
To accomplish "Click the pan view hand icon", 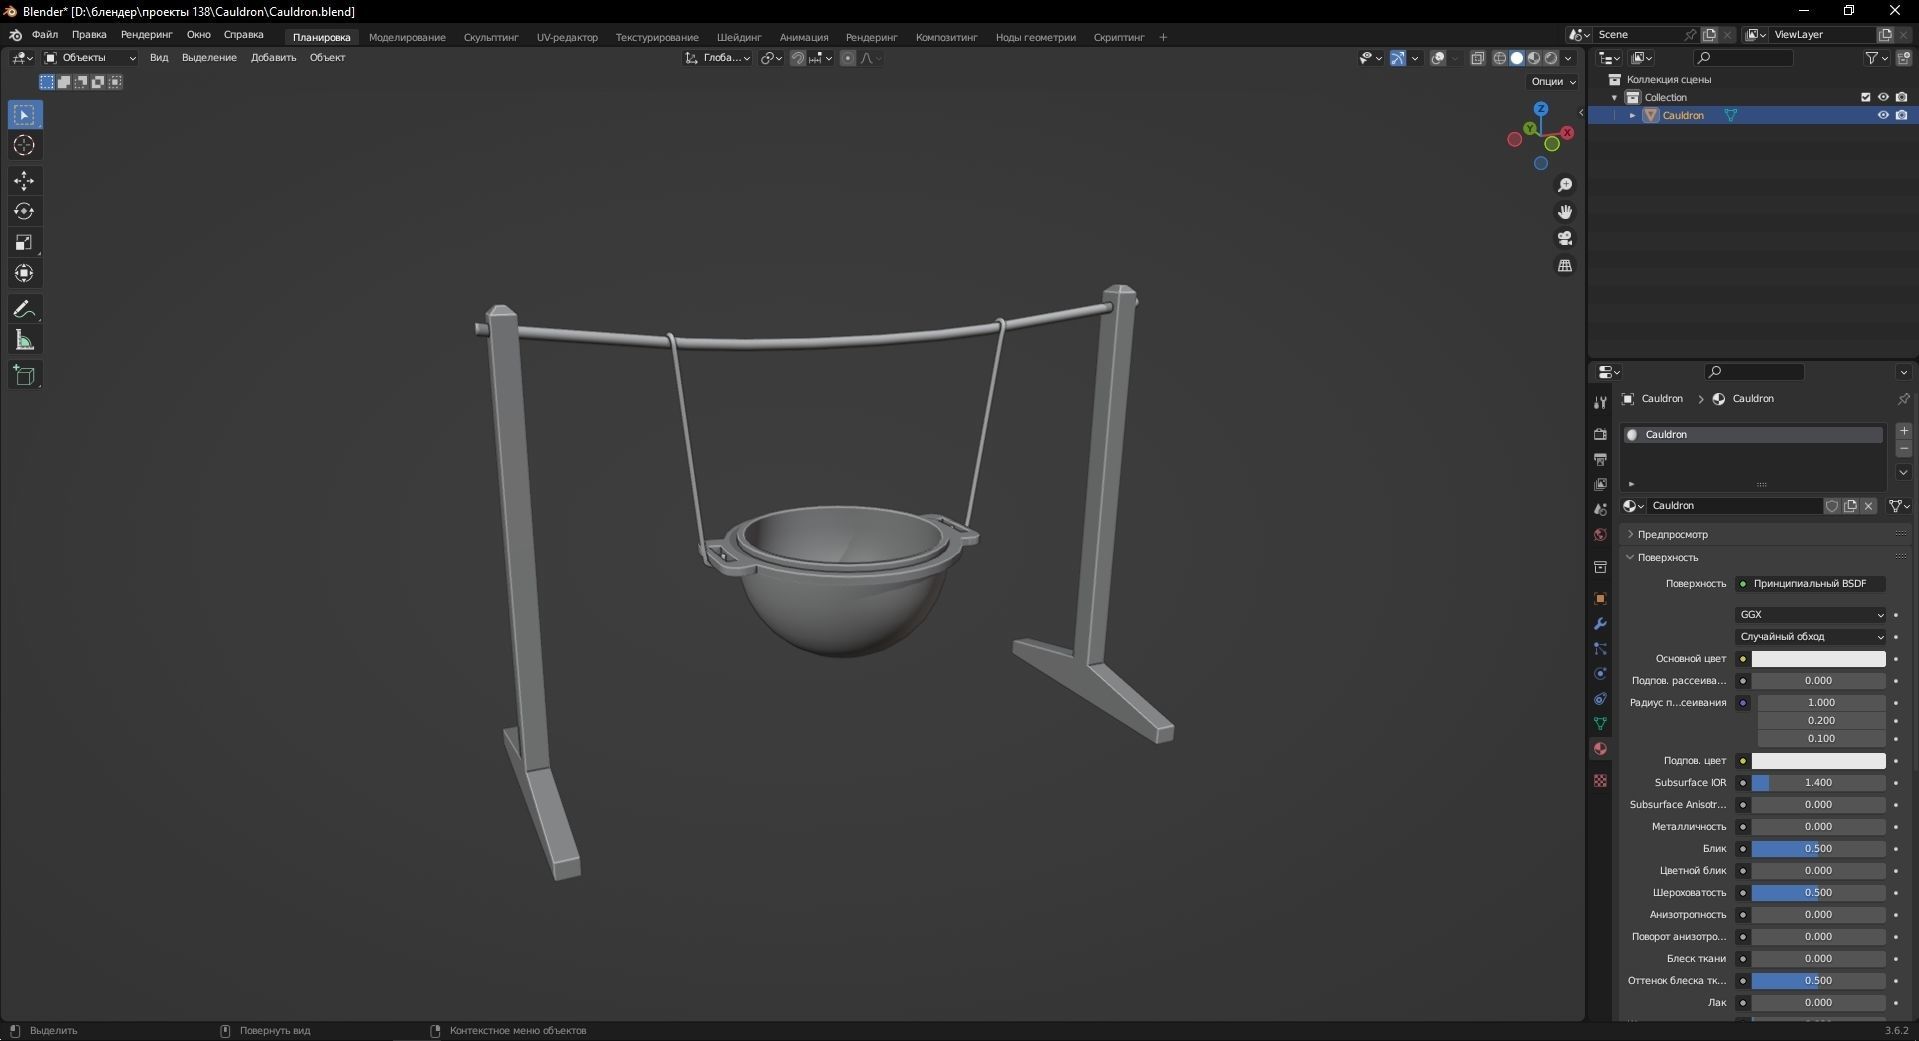I will point(1565,212).
